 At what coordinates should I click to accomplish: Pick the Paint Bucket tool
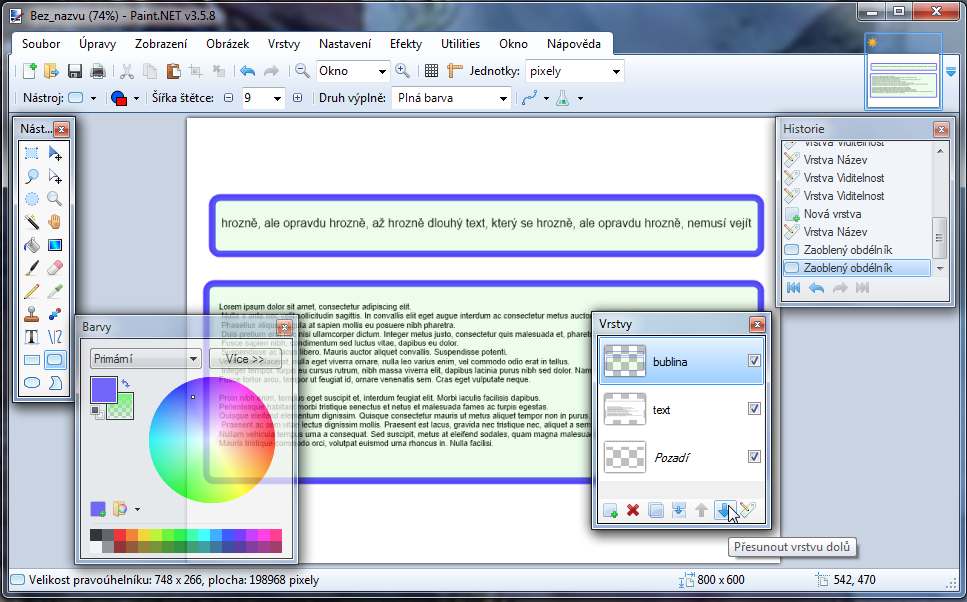coord(32,245)
